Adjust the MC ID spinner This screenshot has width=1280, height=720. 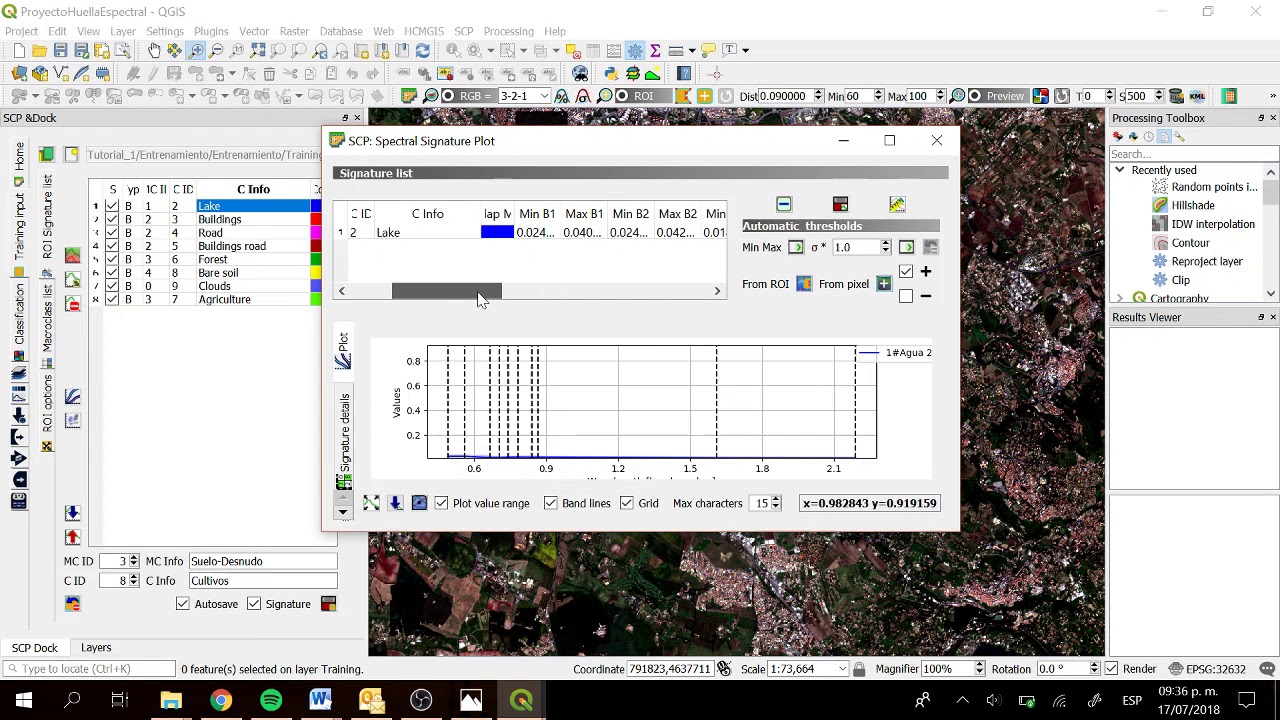(133, 561)
